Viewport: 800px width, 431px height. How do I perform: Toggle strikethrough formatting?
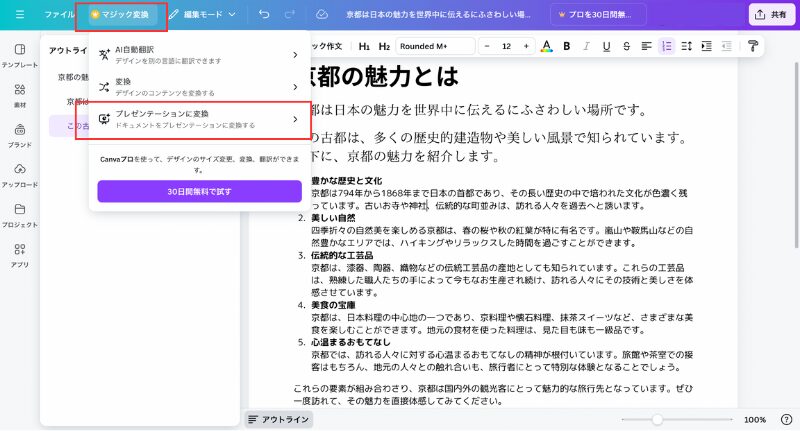tap(626, 46)
